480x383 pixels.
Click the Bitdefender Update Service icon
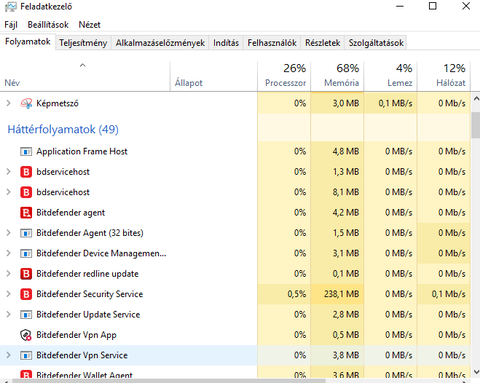point(26,315)
